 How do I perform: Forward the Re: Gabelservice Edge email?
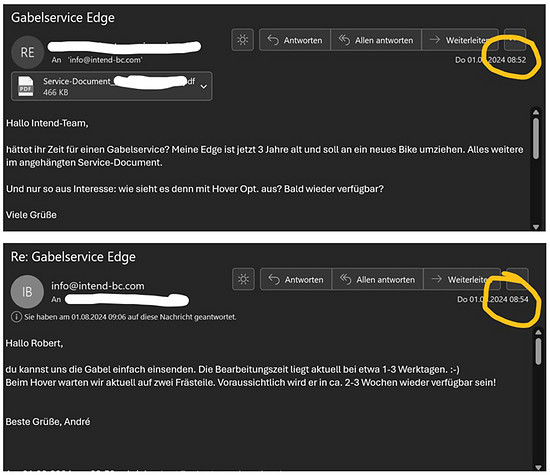(462, 280)
